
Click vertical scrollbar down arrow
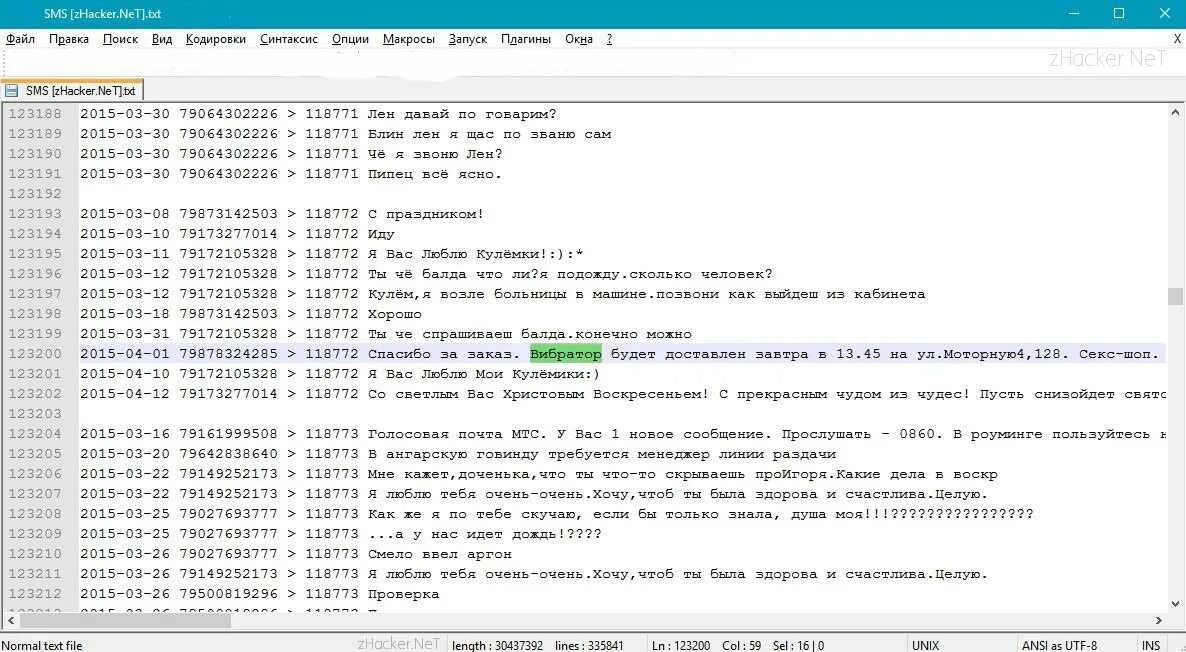(1175, 604)
